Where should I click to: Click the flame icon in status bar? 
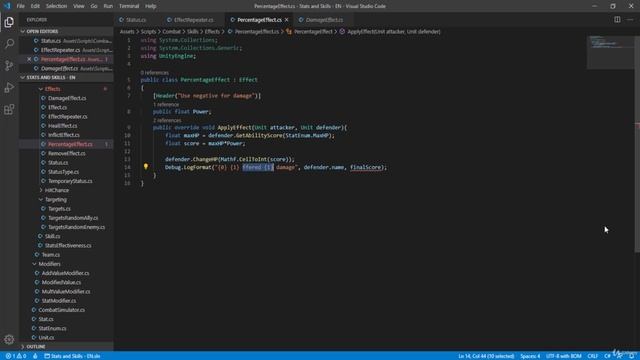(x=35, y=356)
